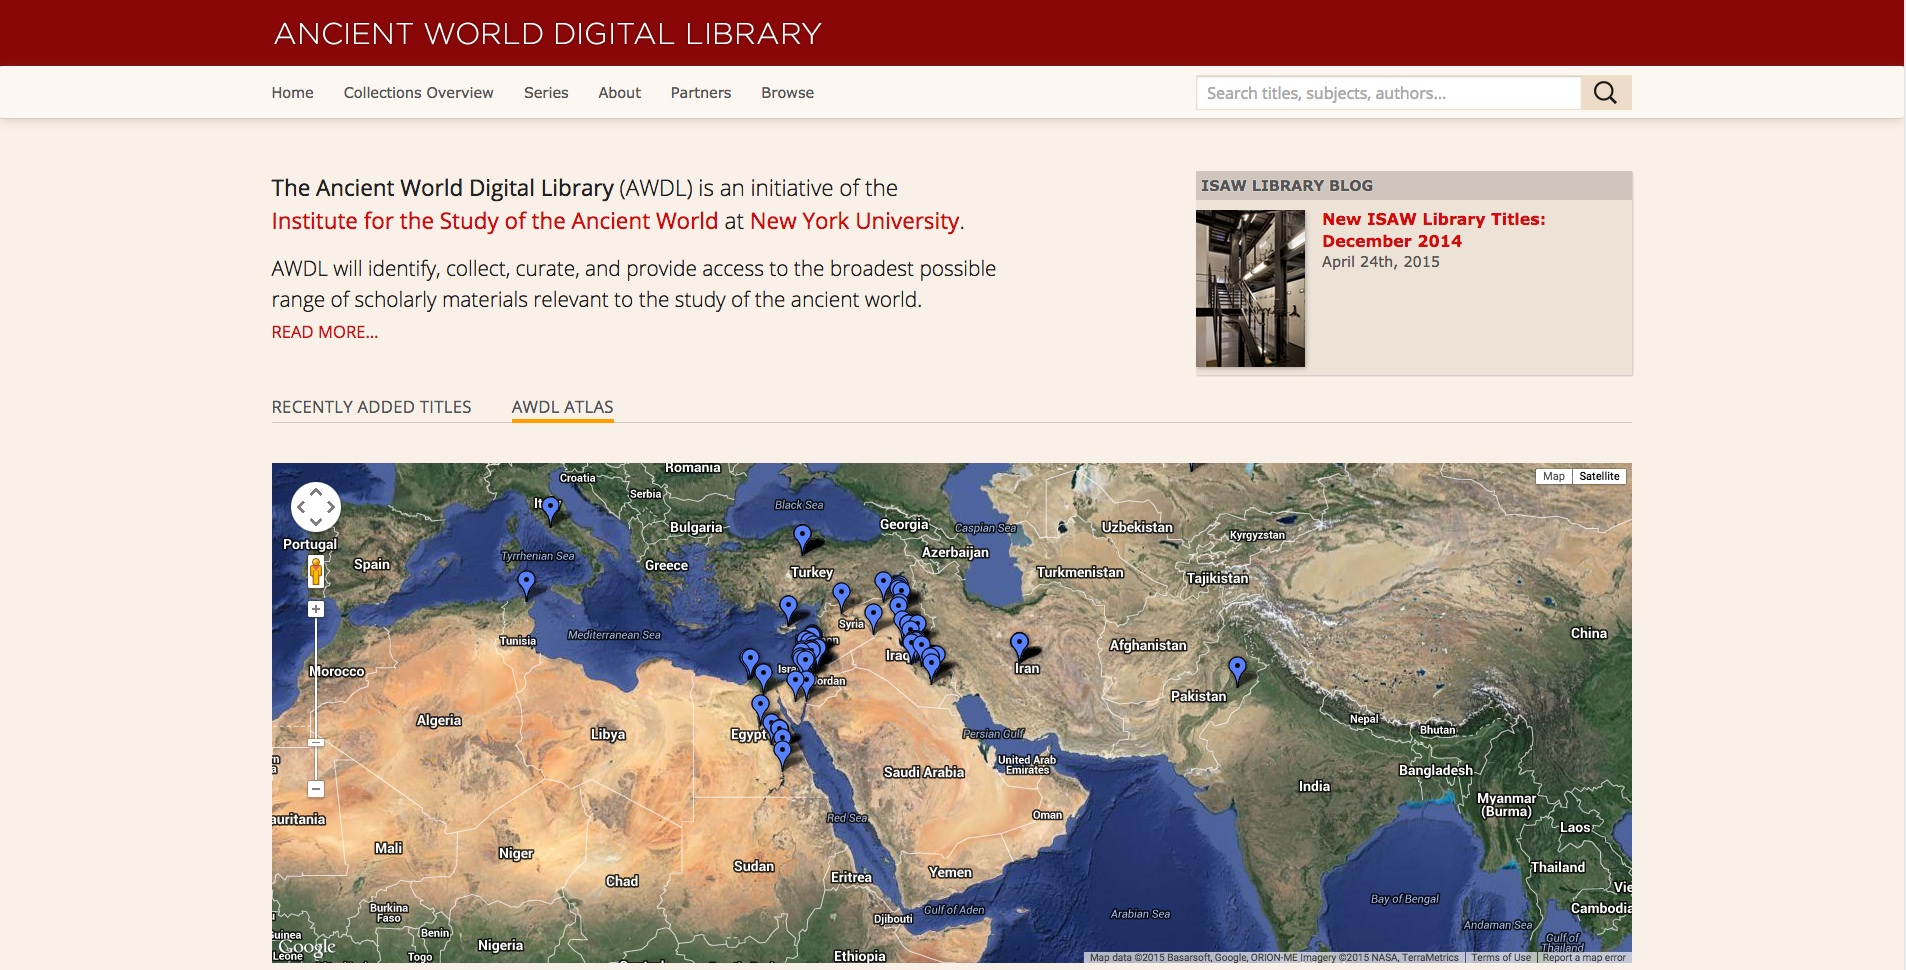1906x970 pixels.
Task: Click the search titles input field
Action: click(1388, 93)
